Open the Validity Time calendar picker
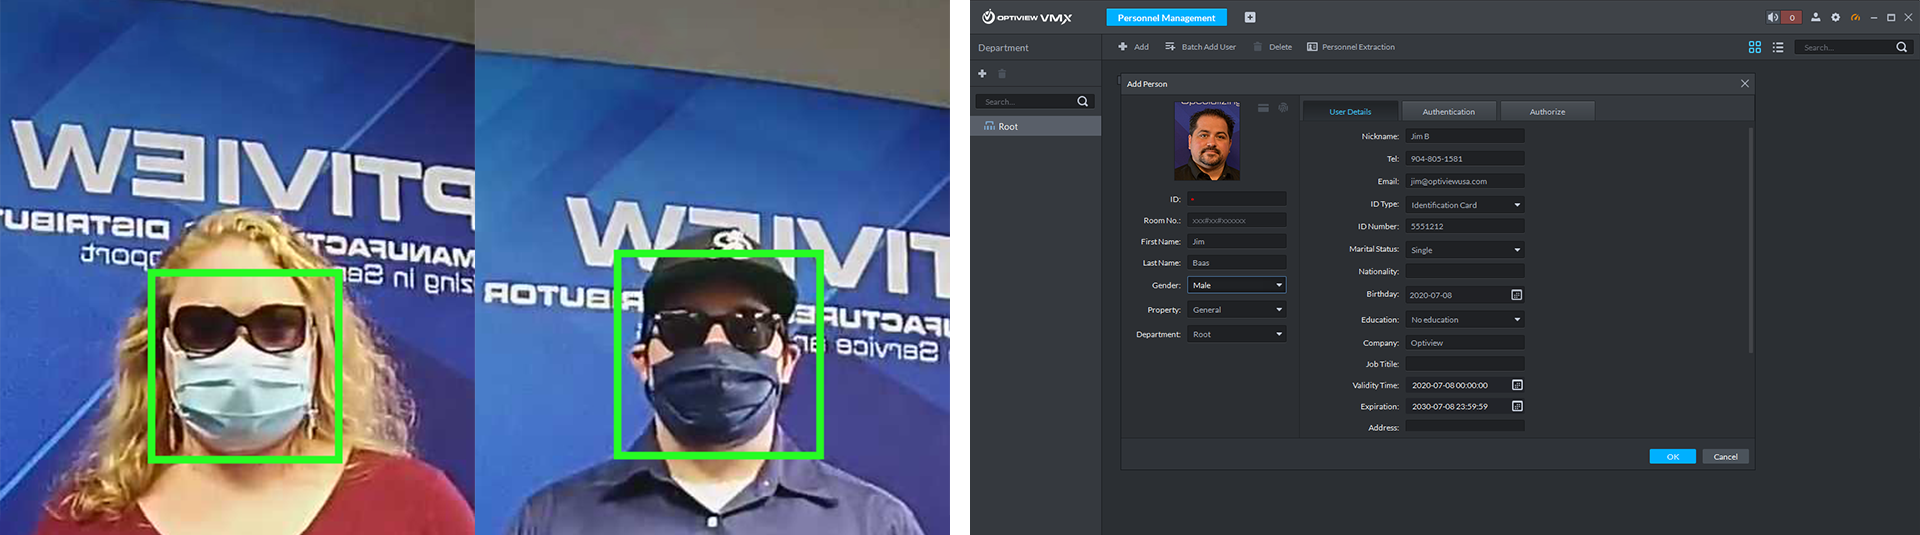The height and width of the screenshot is (535, 1920). point(1516,385)
